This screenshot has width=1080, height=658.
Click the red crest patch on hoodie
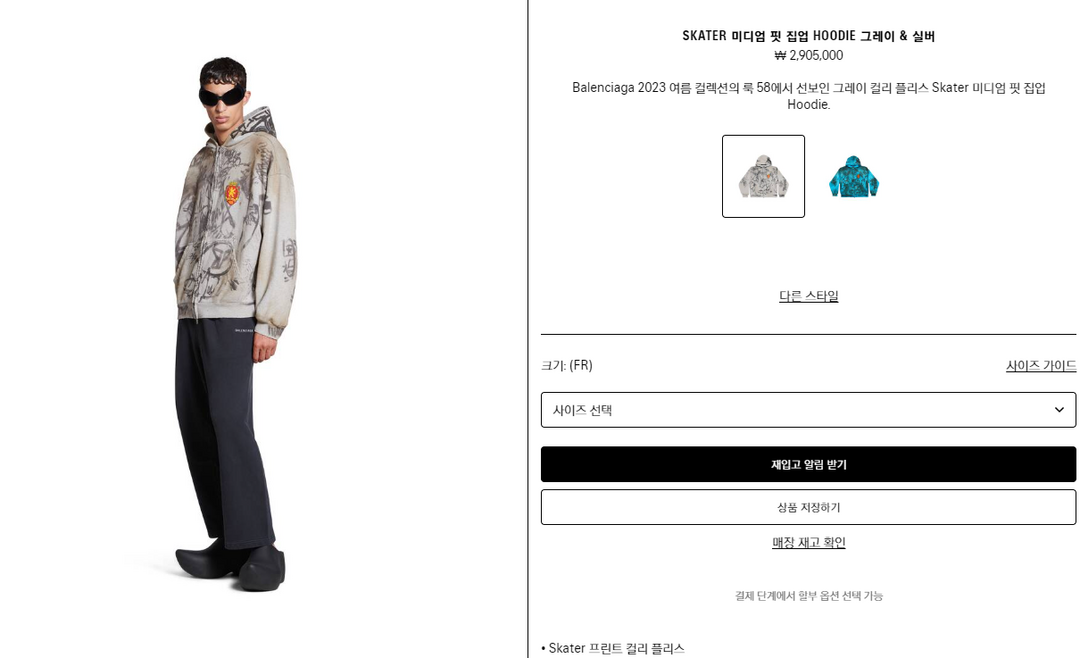coord(233,193)
